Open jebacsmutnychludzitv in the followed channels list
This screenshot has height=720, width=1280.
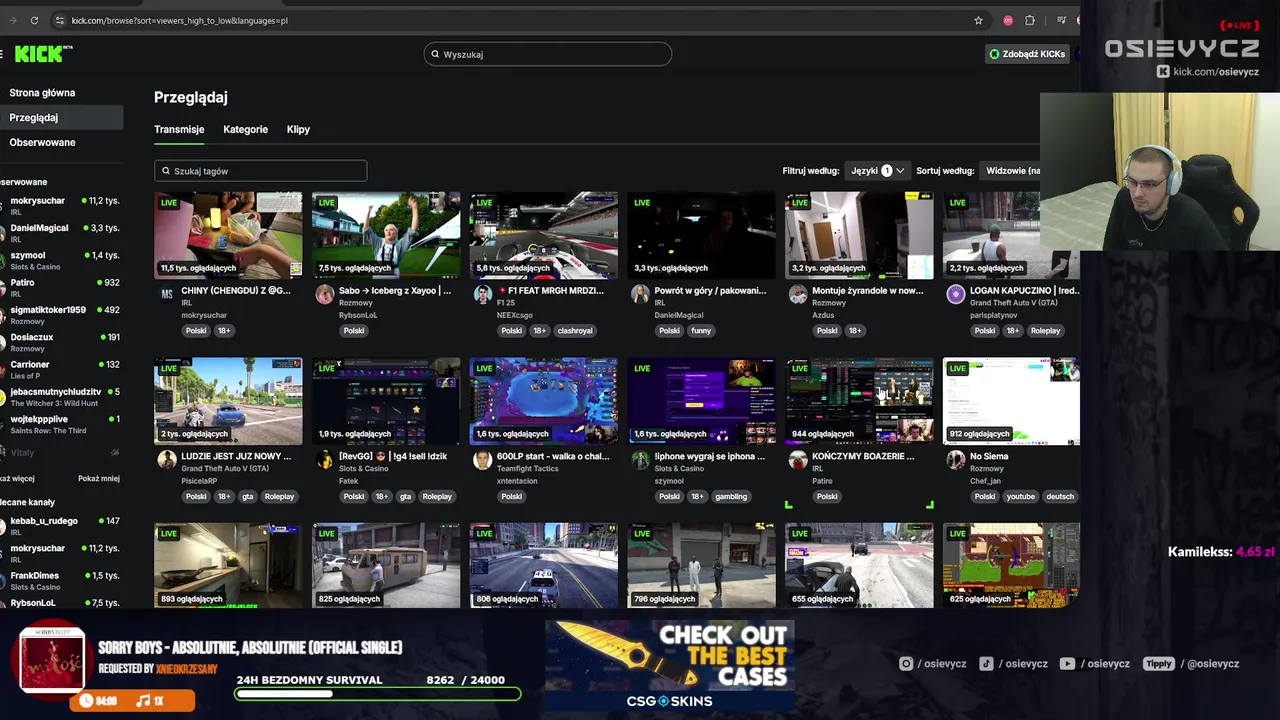(x=62, y=396)
